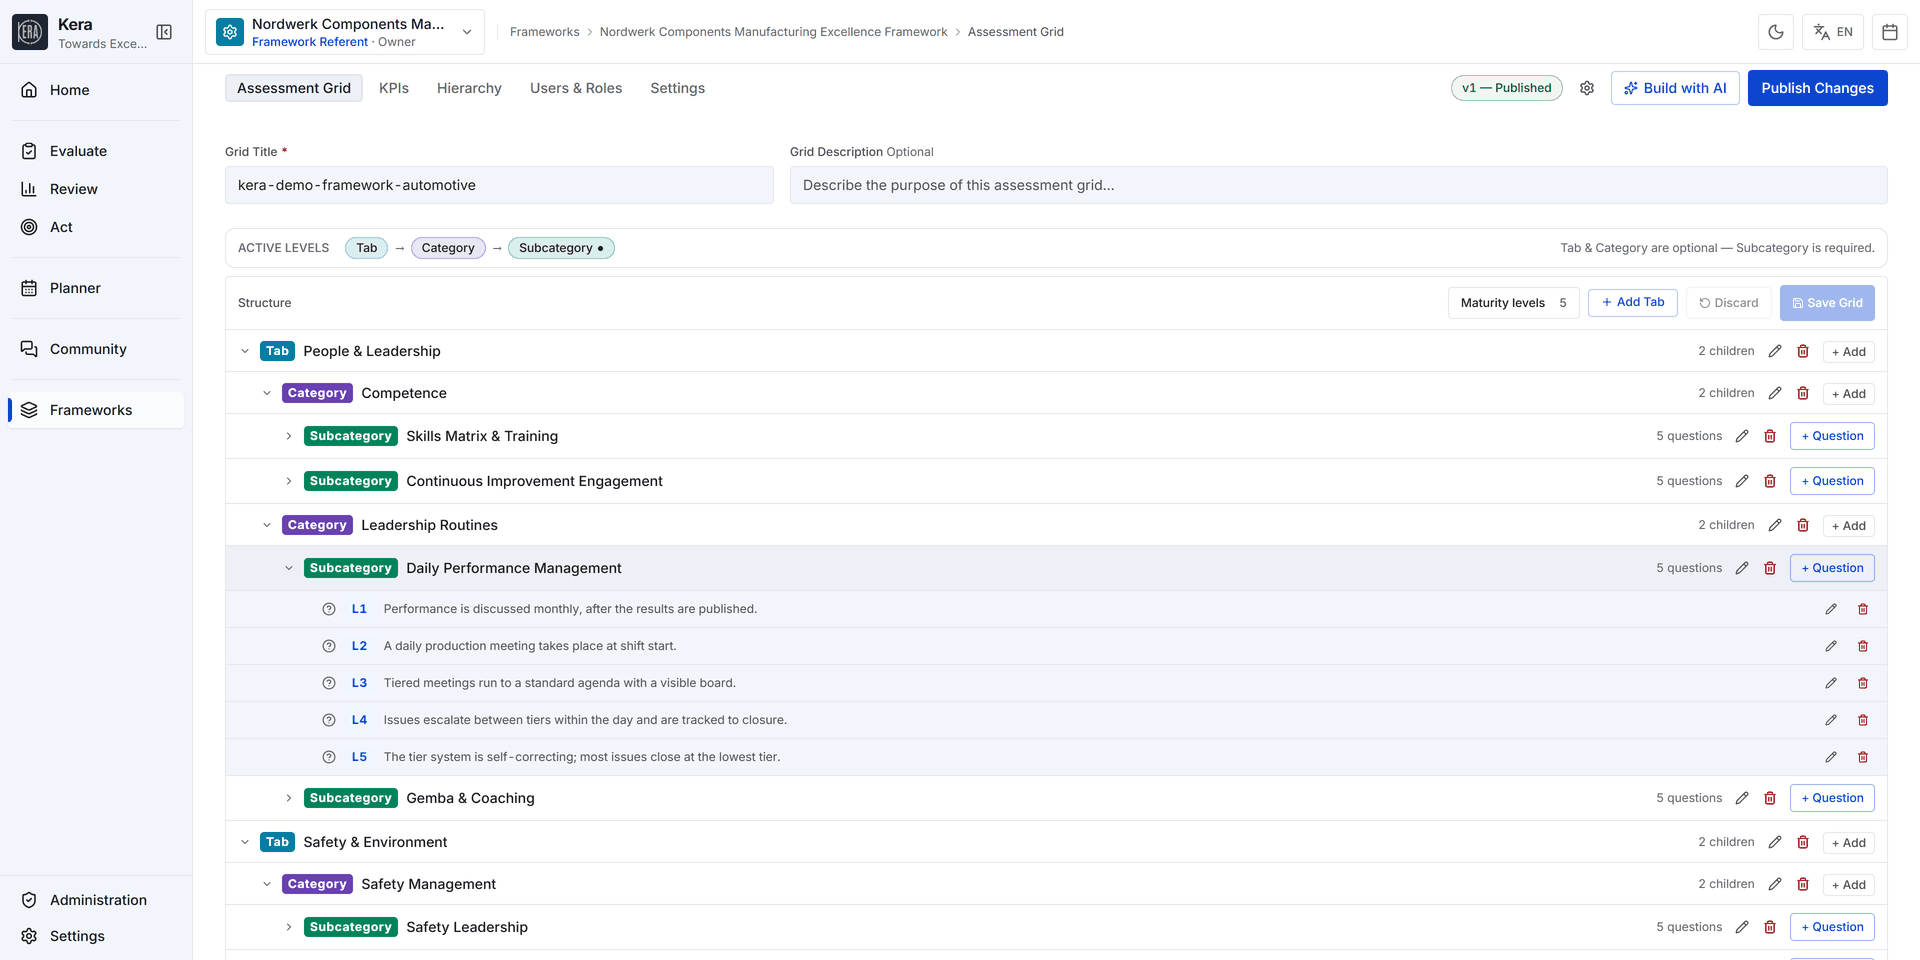Collapse Daily Performance Management subcategory
1920x960 pixels.
click(x=289, y=568)
